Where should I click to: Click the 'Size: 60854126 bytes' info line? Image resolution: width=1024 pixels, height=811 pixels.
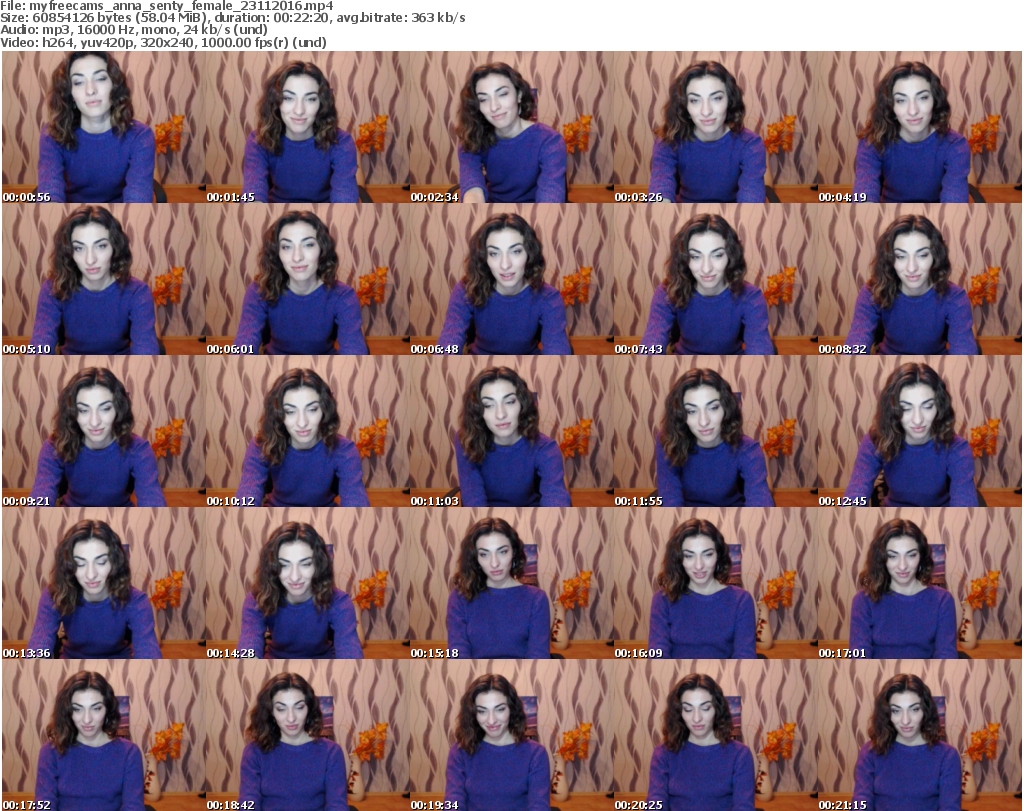tap(232, 18)
